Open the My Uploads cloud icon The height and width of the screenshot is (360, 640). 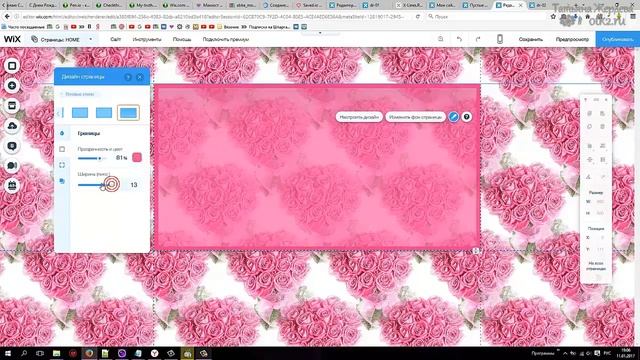pos(12,126)
